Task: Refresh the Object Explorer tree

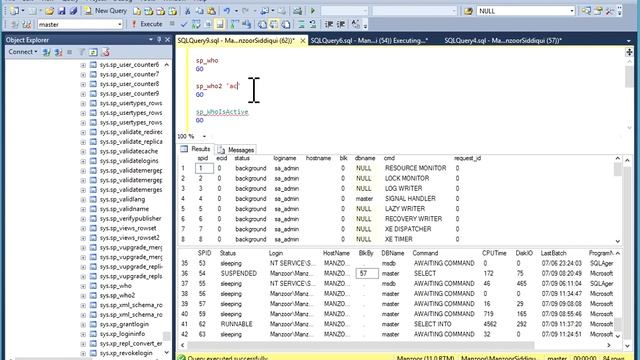Action: coord(93,52)
